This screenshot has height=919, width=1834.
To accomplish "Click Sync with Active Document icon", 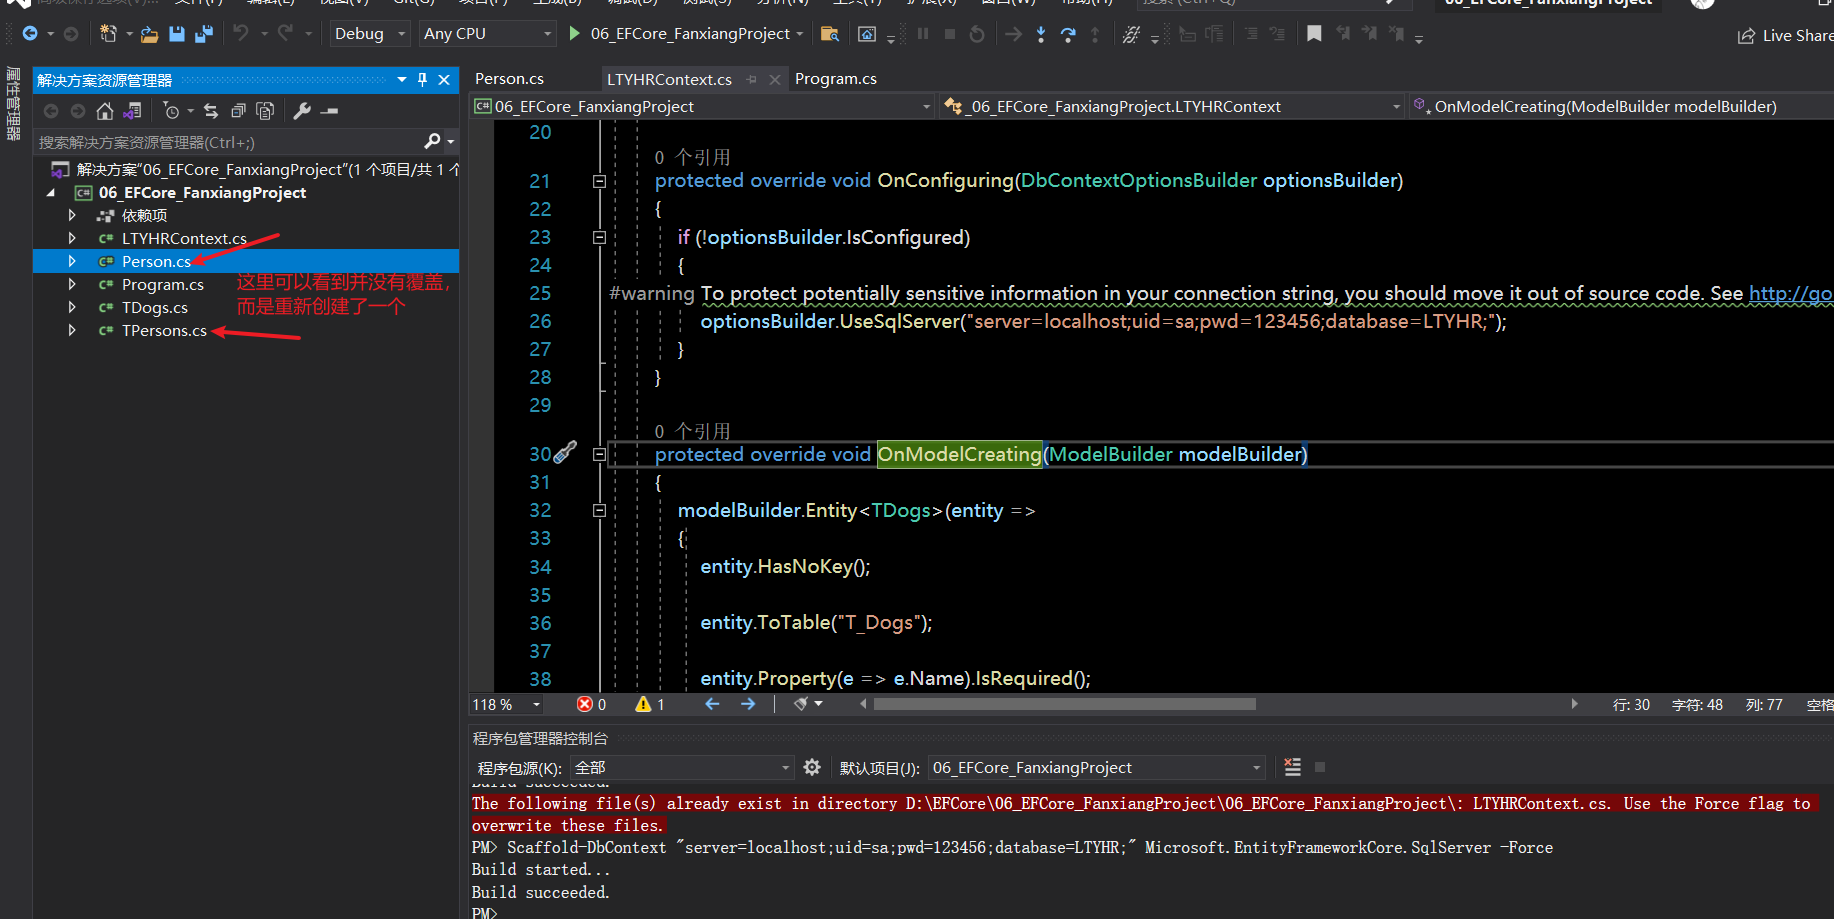I will [x=210, y=111].
